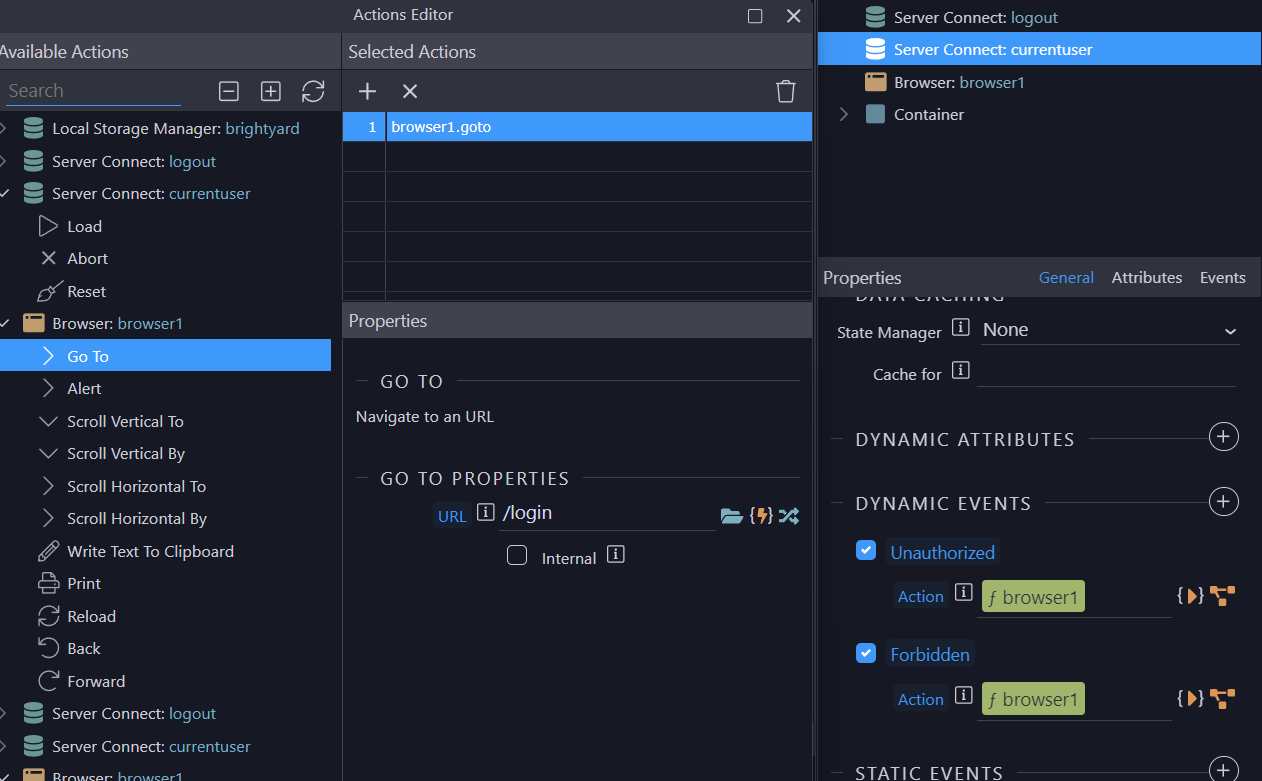
Task: Enable the Internal checkbox under Go To
Action: (x=517, y=555)
